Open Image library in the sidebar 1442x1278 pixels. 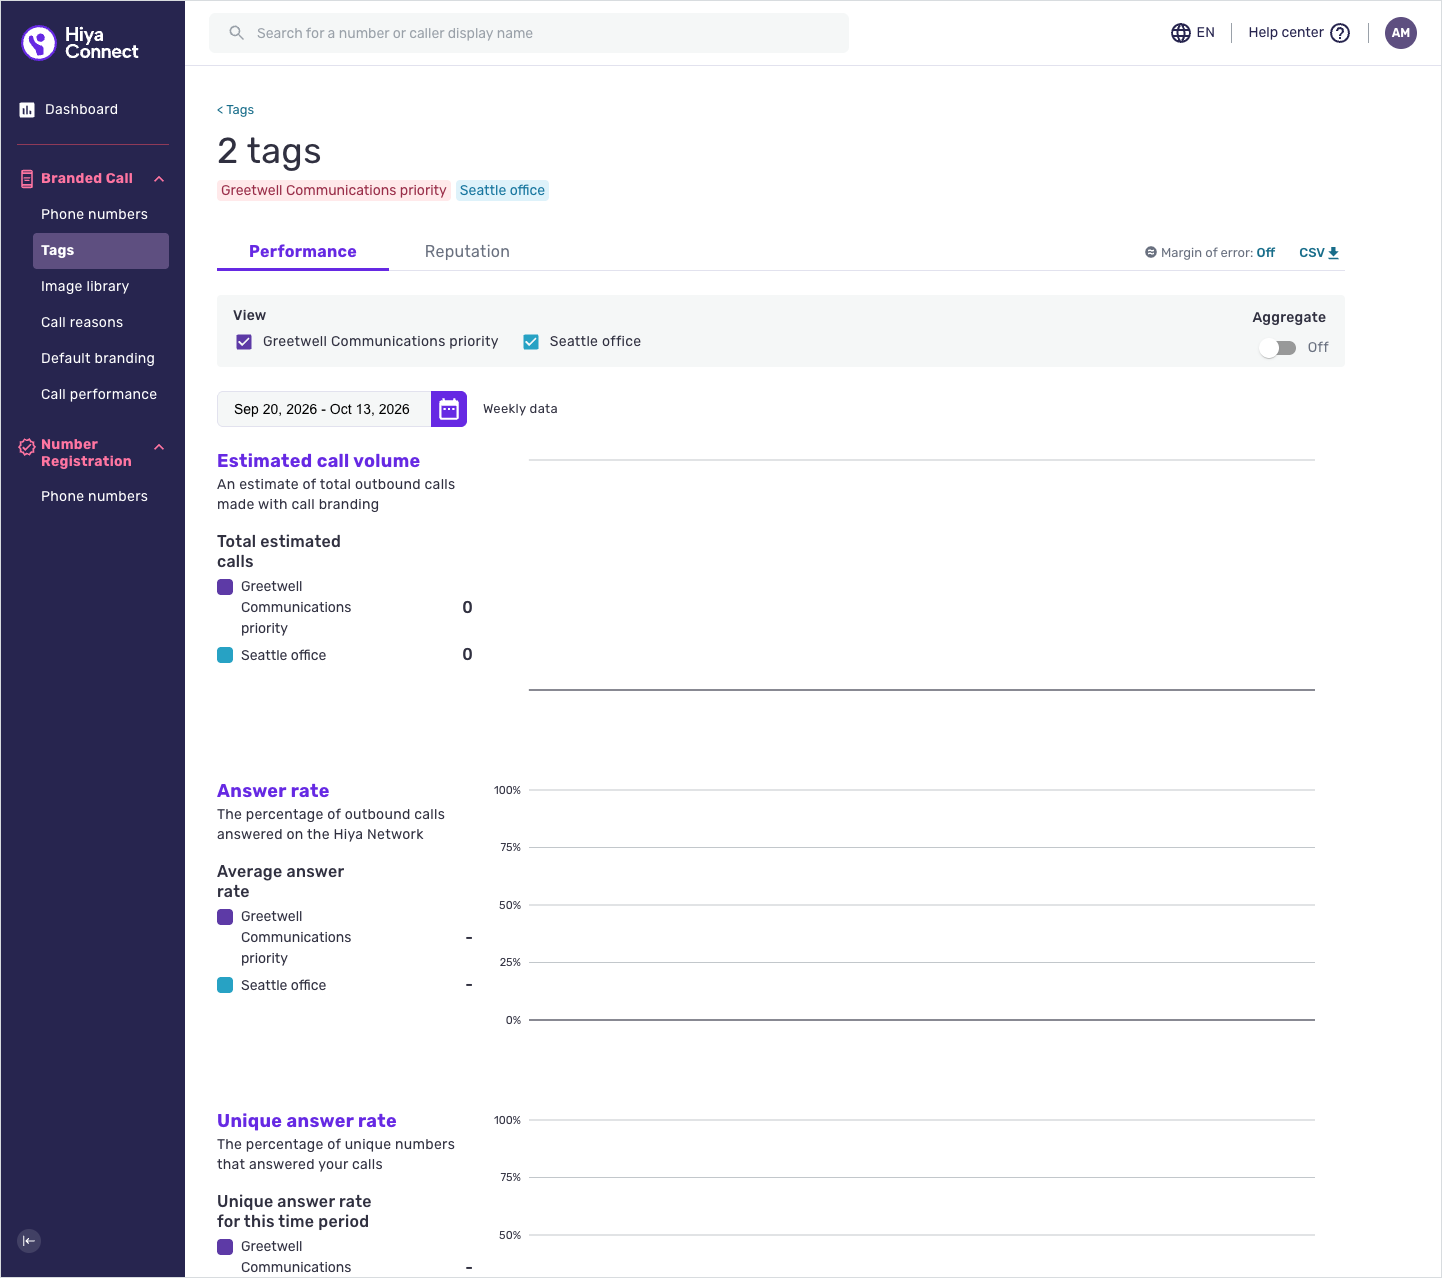pos(85,287)
